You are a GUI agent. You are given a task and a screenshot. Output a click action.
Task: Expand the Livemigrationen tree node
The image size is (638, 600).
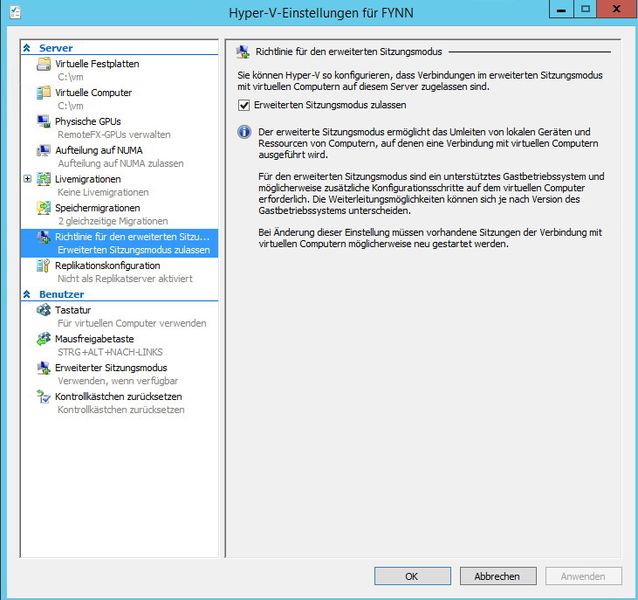pos(27,179)
